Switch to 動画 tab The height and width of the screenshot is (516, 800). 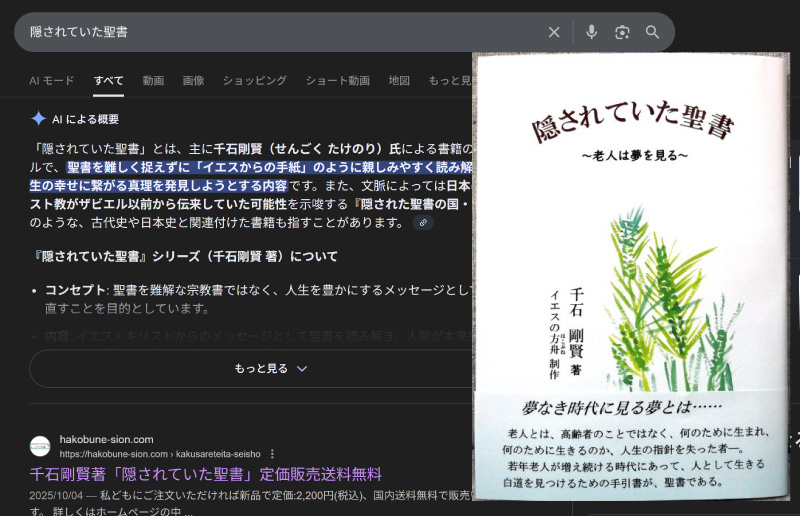point(153,81)
